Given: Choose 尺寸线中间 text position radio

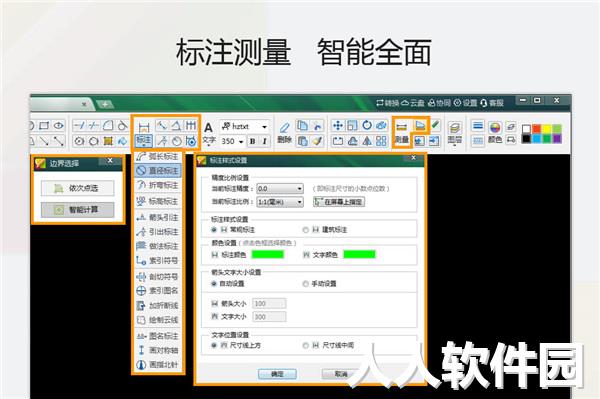Looking at the screenshot, I should (305, 345).
